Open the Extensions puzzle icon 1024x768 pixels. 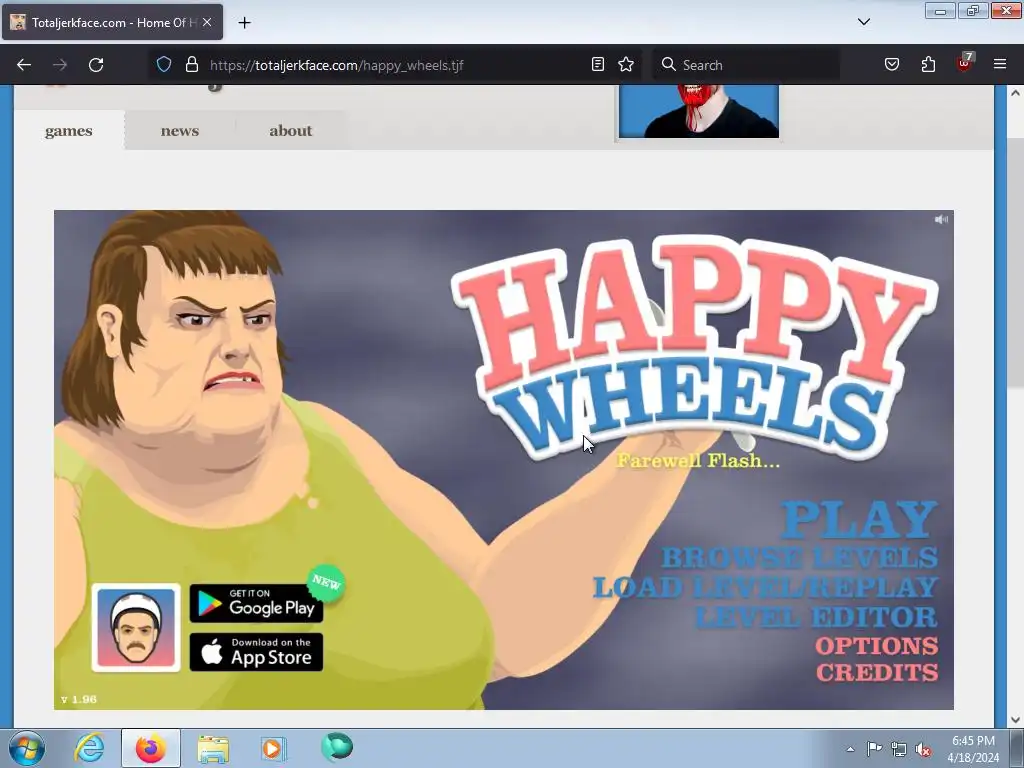(928, 65)
